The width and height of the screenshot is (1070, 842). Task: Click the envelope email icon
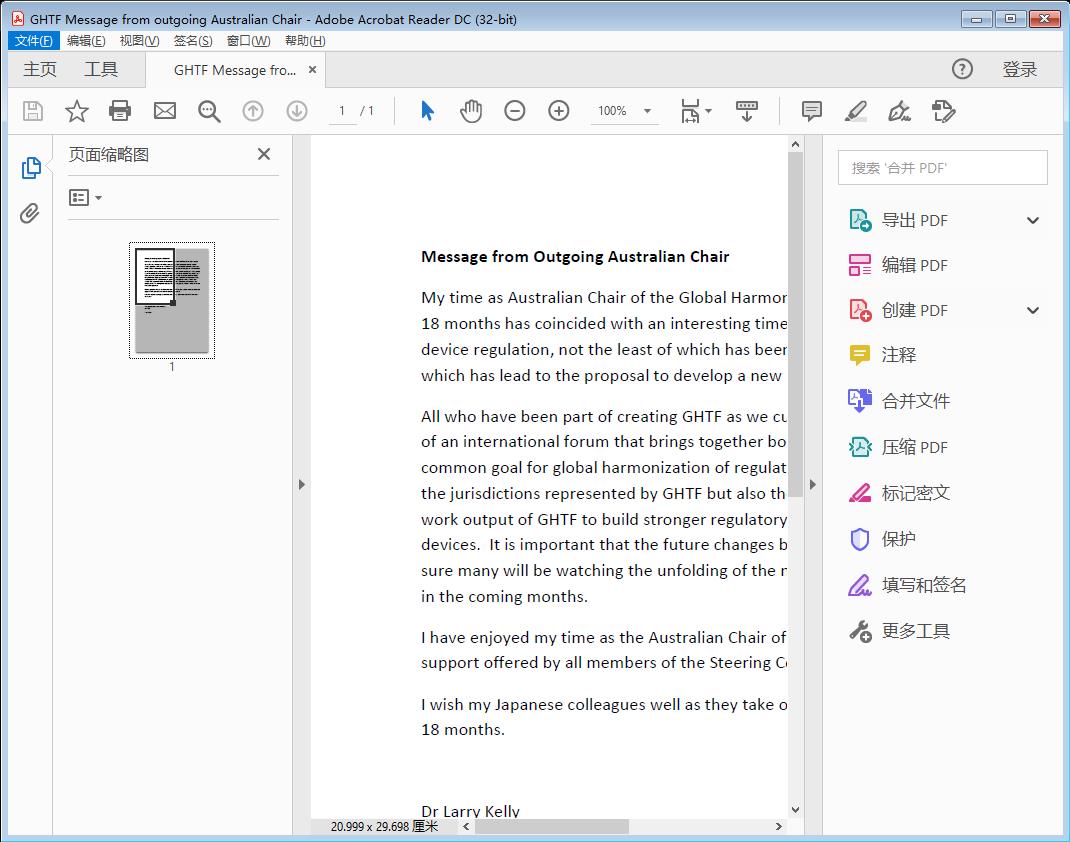(165, 111)
